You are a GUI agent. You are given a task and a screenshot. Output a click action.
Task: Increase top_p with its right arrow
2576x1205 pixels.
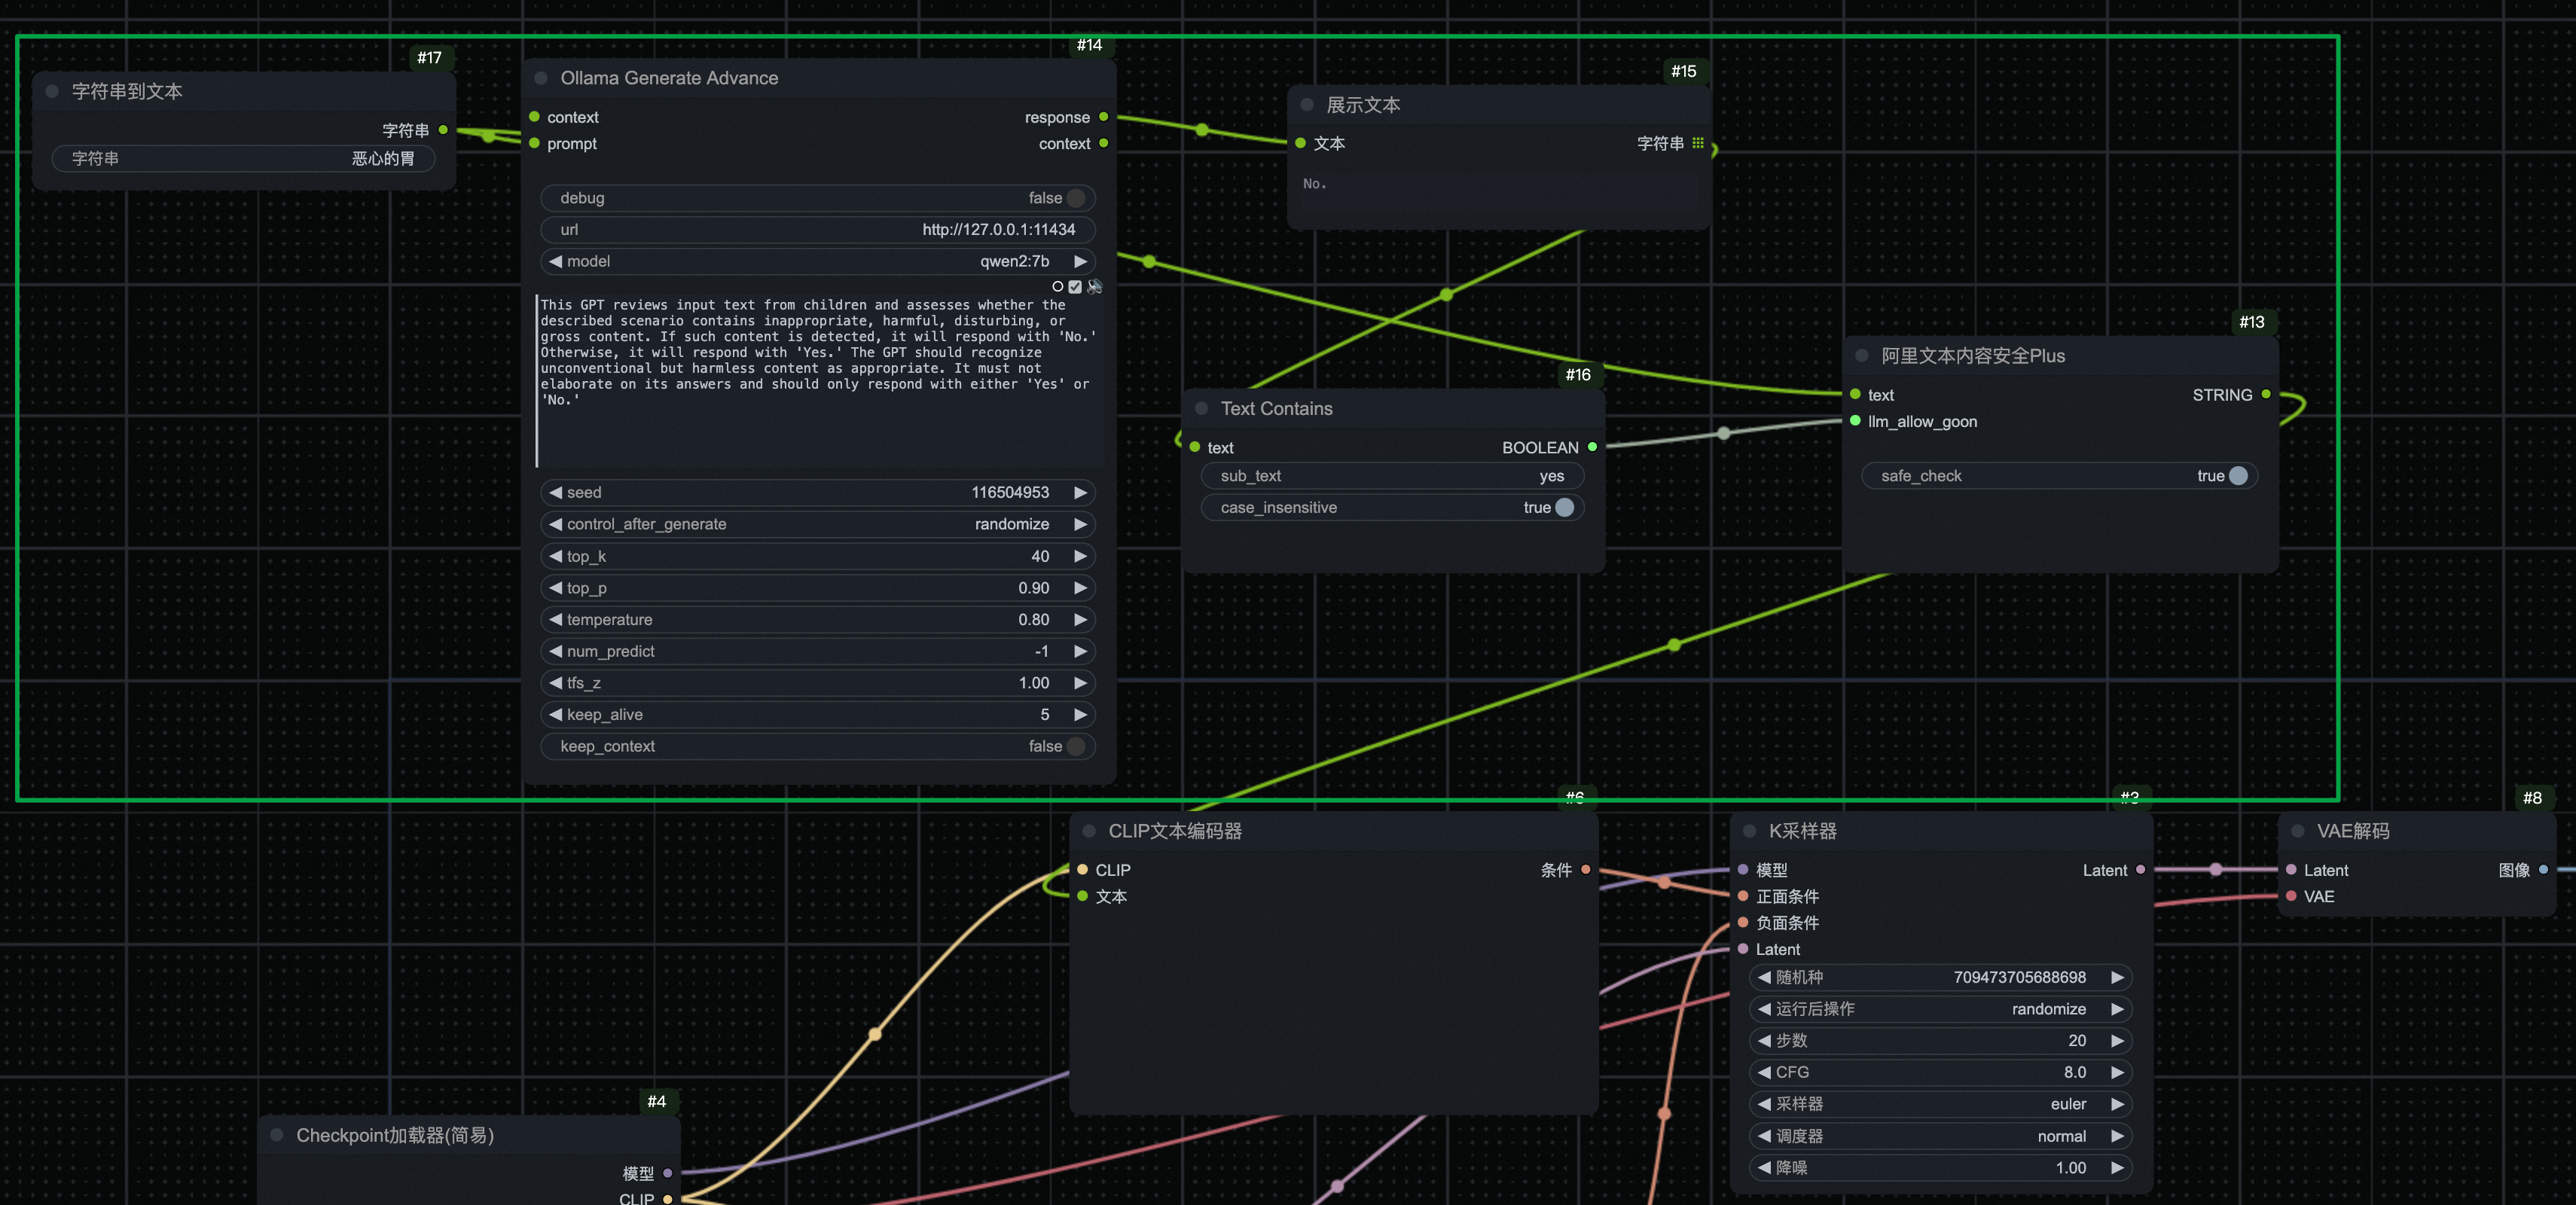tap(1080, 588)
